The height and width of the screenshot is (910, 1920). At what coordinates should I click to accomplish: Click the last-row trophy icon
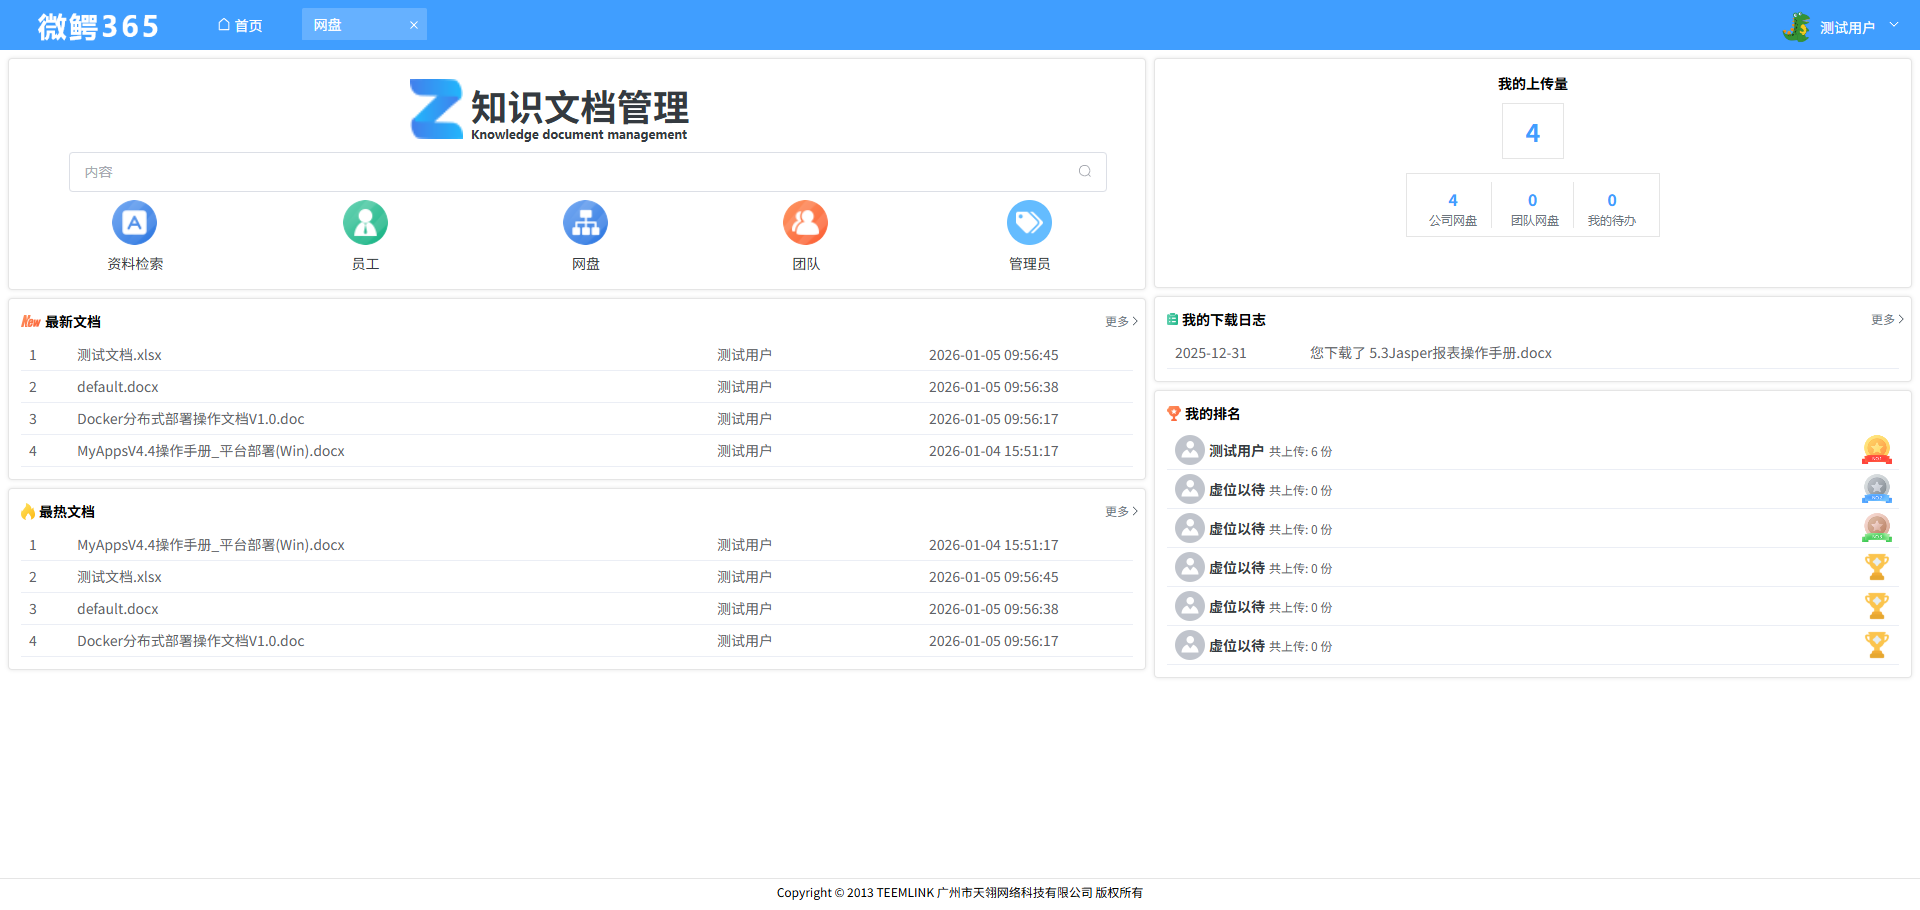1877,645
